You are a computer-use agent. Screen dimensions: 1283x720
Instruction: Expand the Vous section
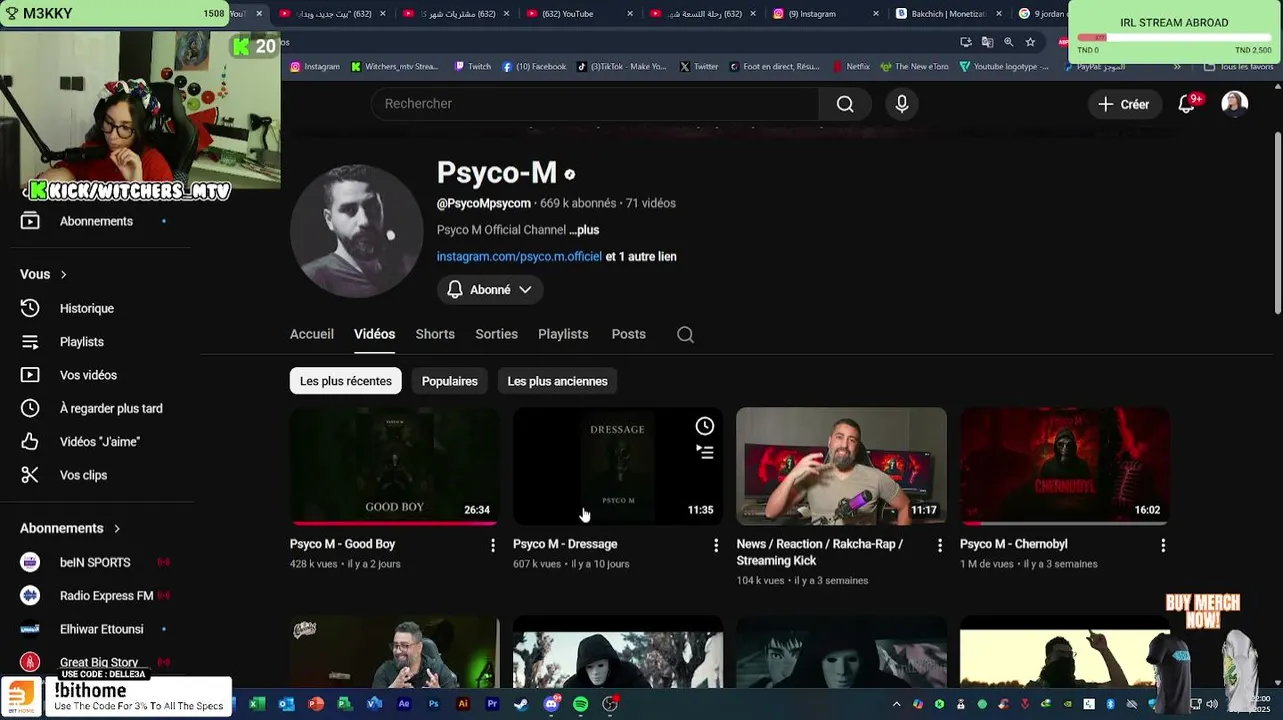pyautogui.click(x=44, y=274)
